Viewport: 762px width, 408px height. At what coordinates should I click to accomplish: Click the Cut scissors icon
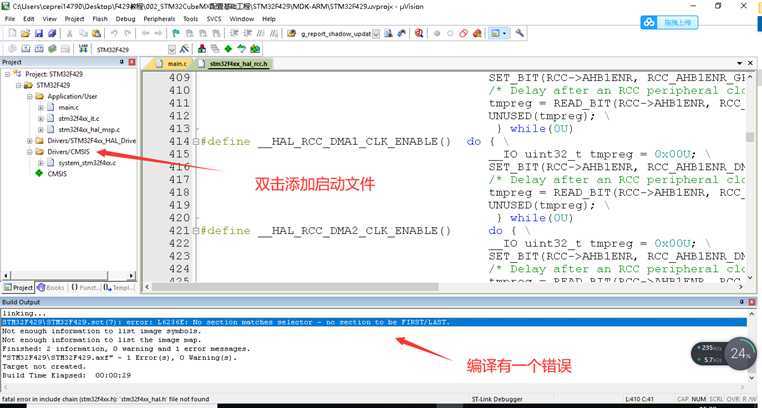coord(69,34)
